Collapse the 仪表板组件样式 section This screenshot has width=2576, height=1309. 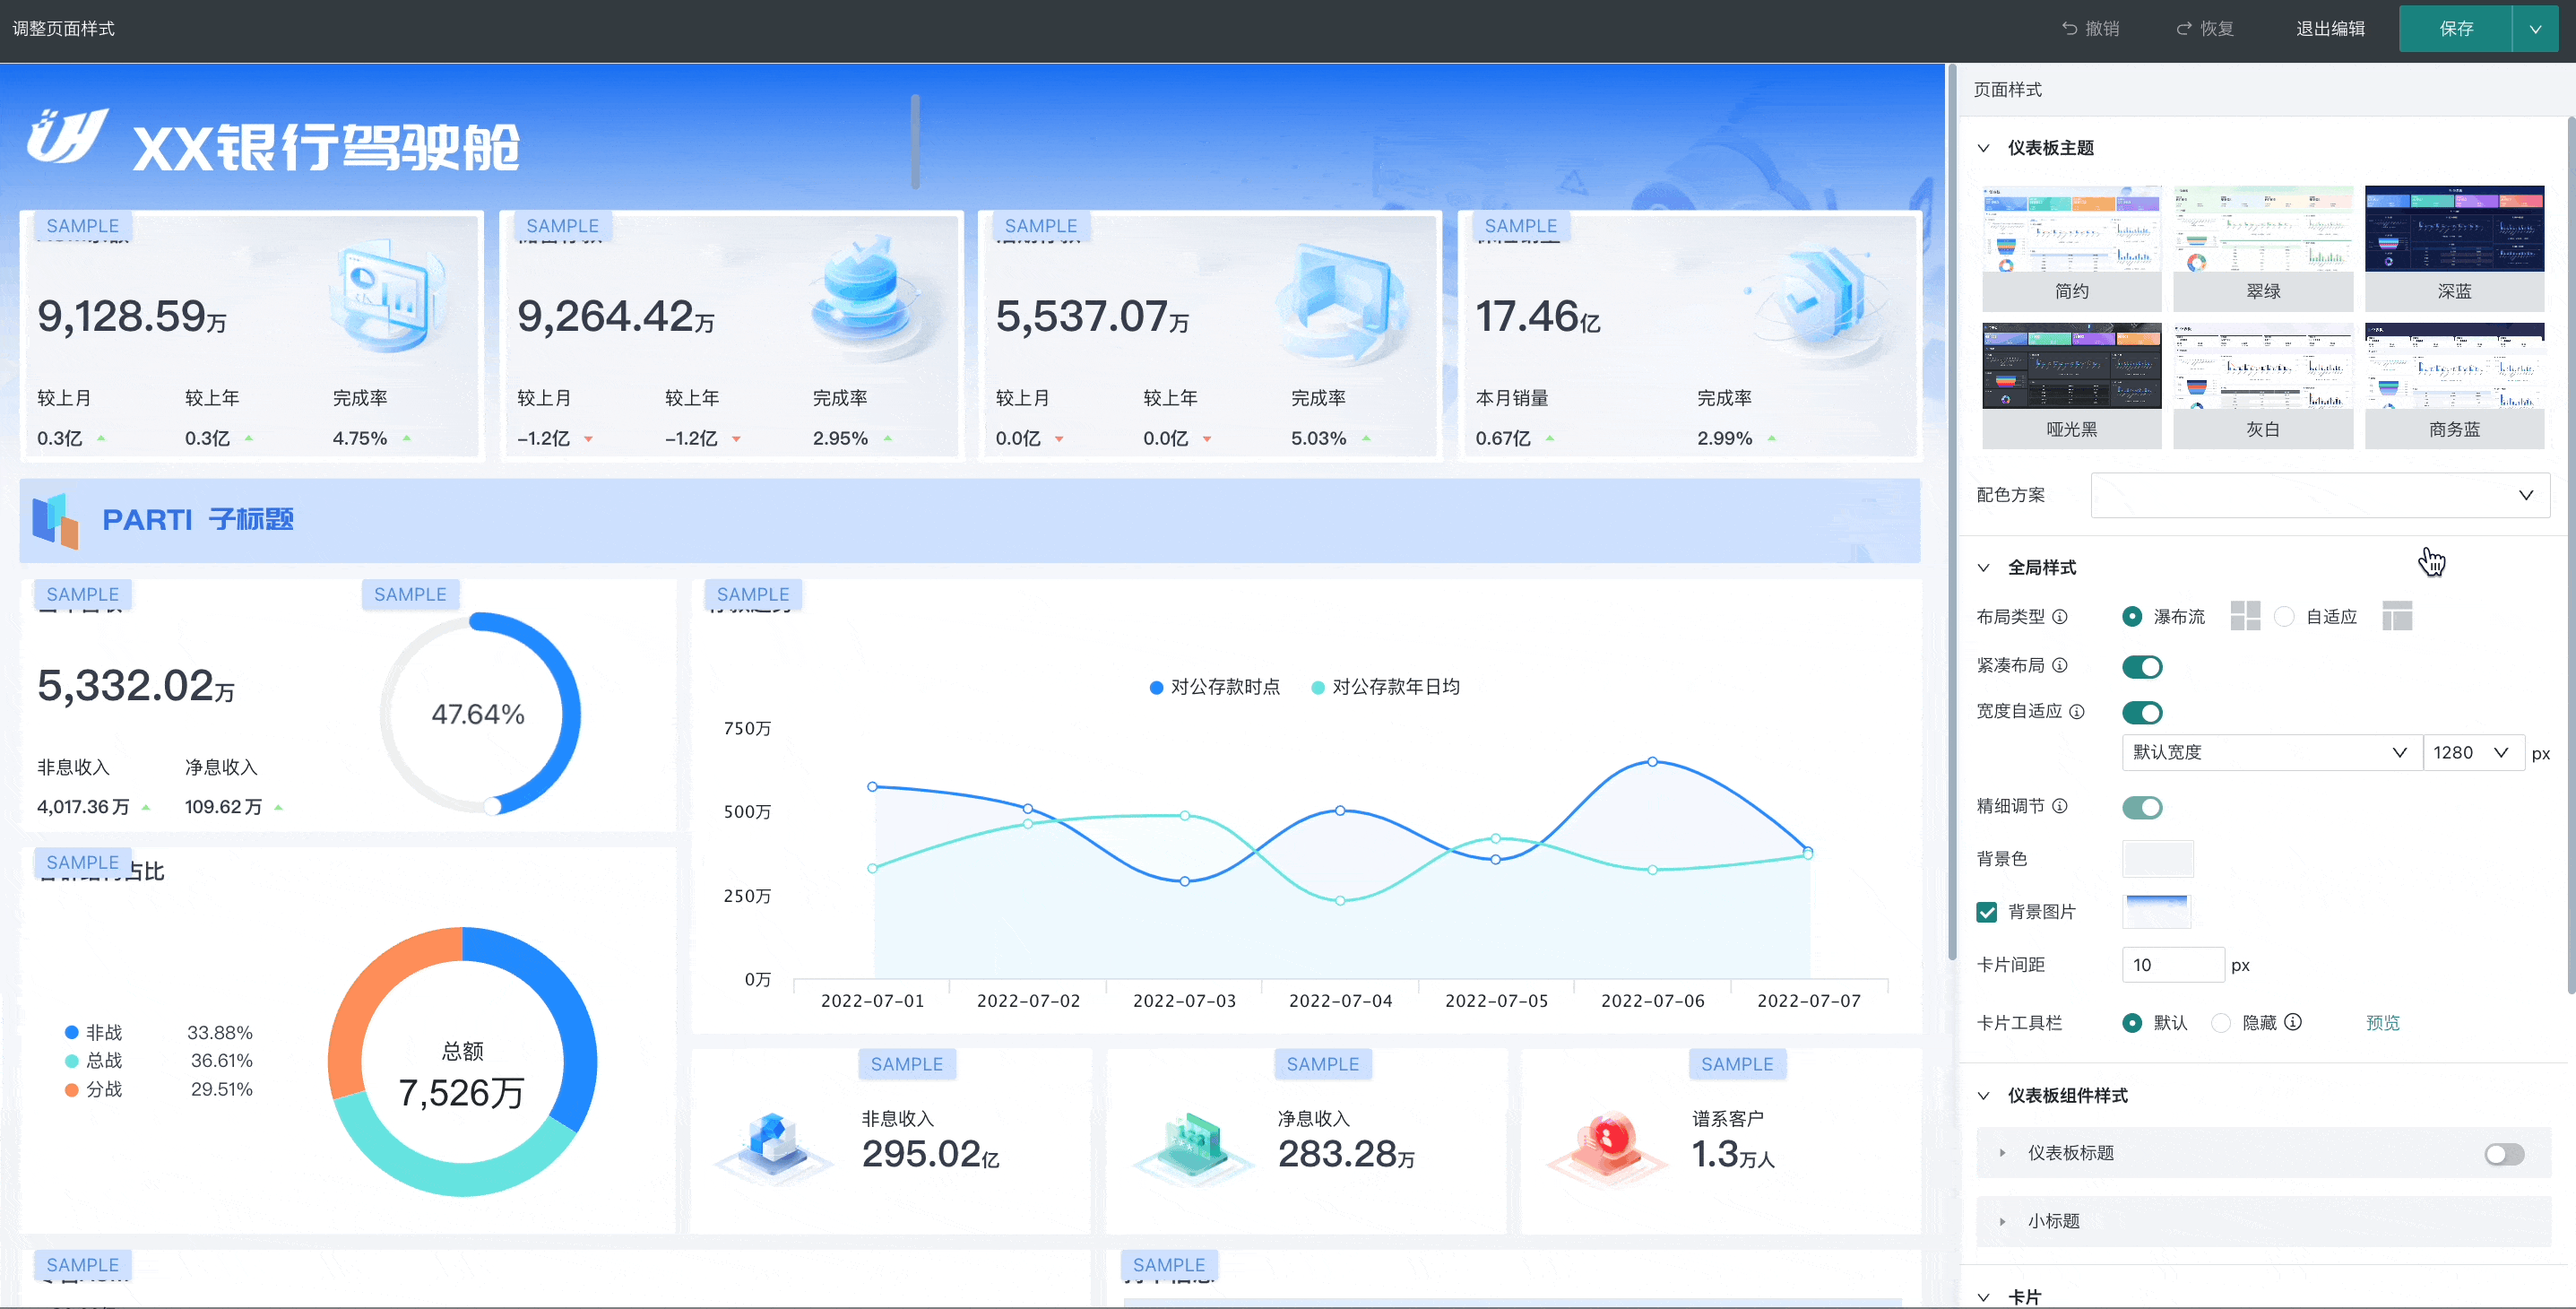coord(1984,1095)
